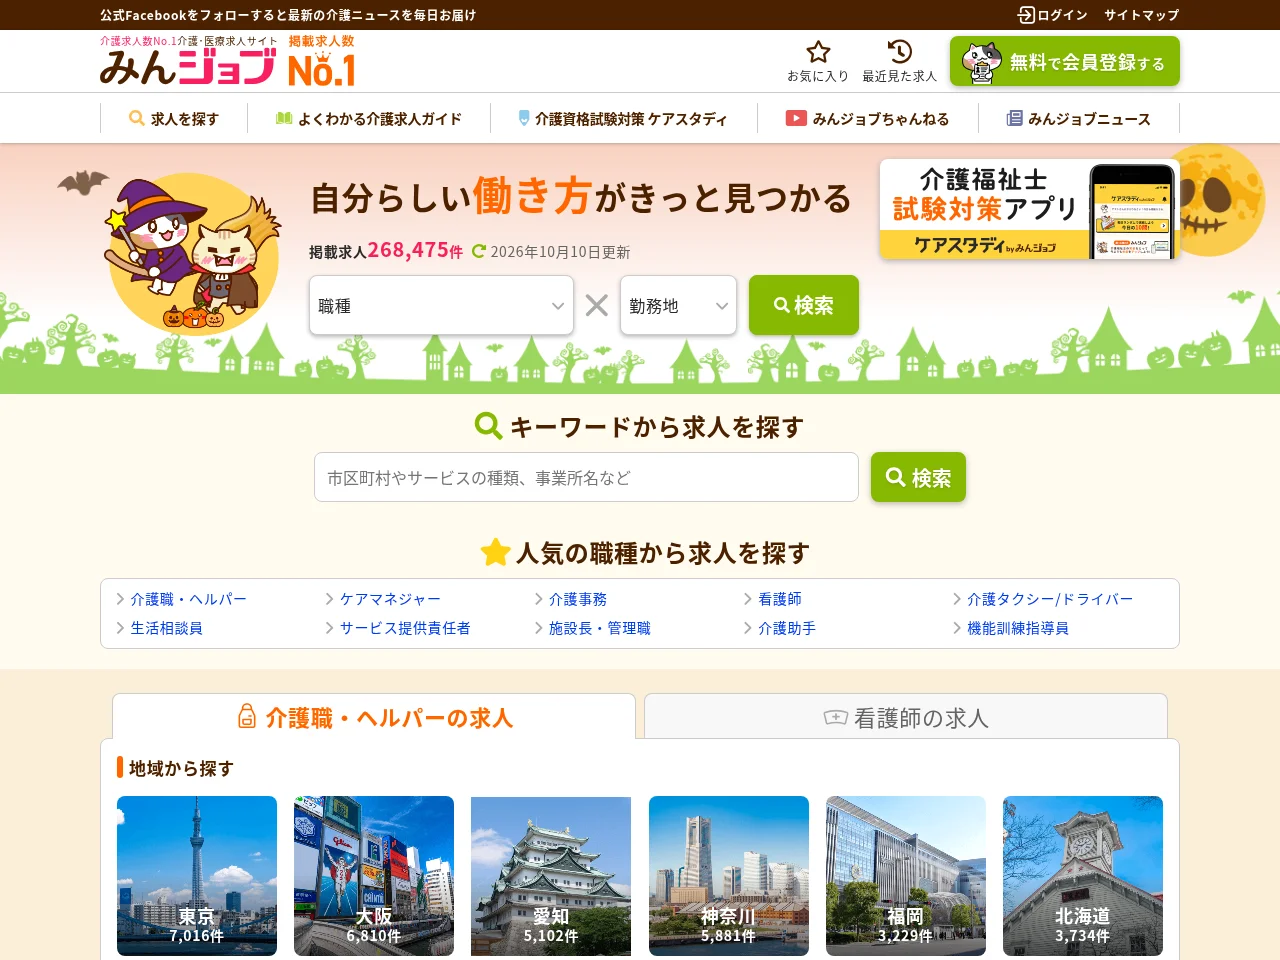Image resolution: width=1280 pixels, height=960 pixels.
Task: Open the 勤務地 location dropdown
Action: (678, 305)
